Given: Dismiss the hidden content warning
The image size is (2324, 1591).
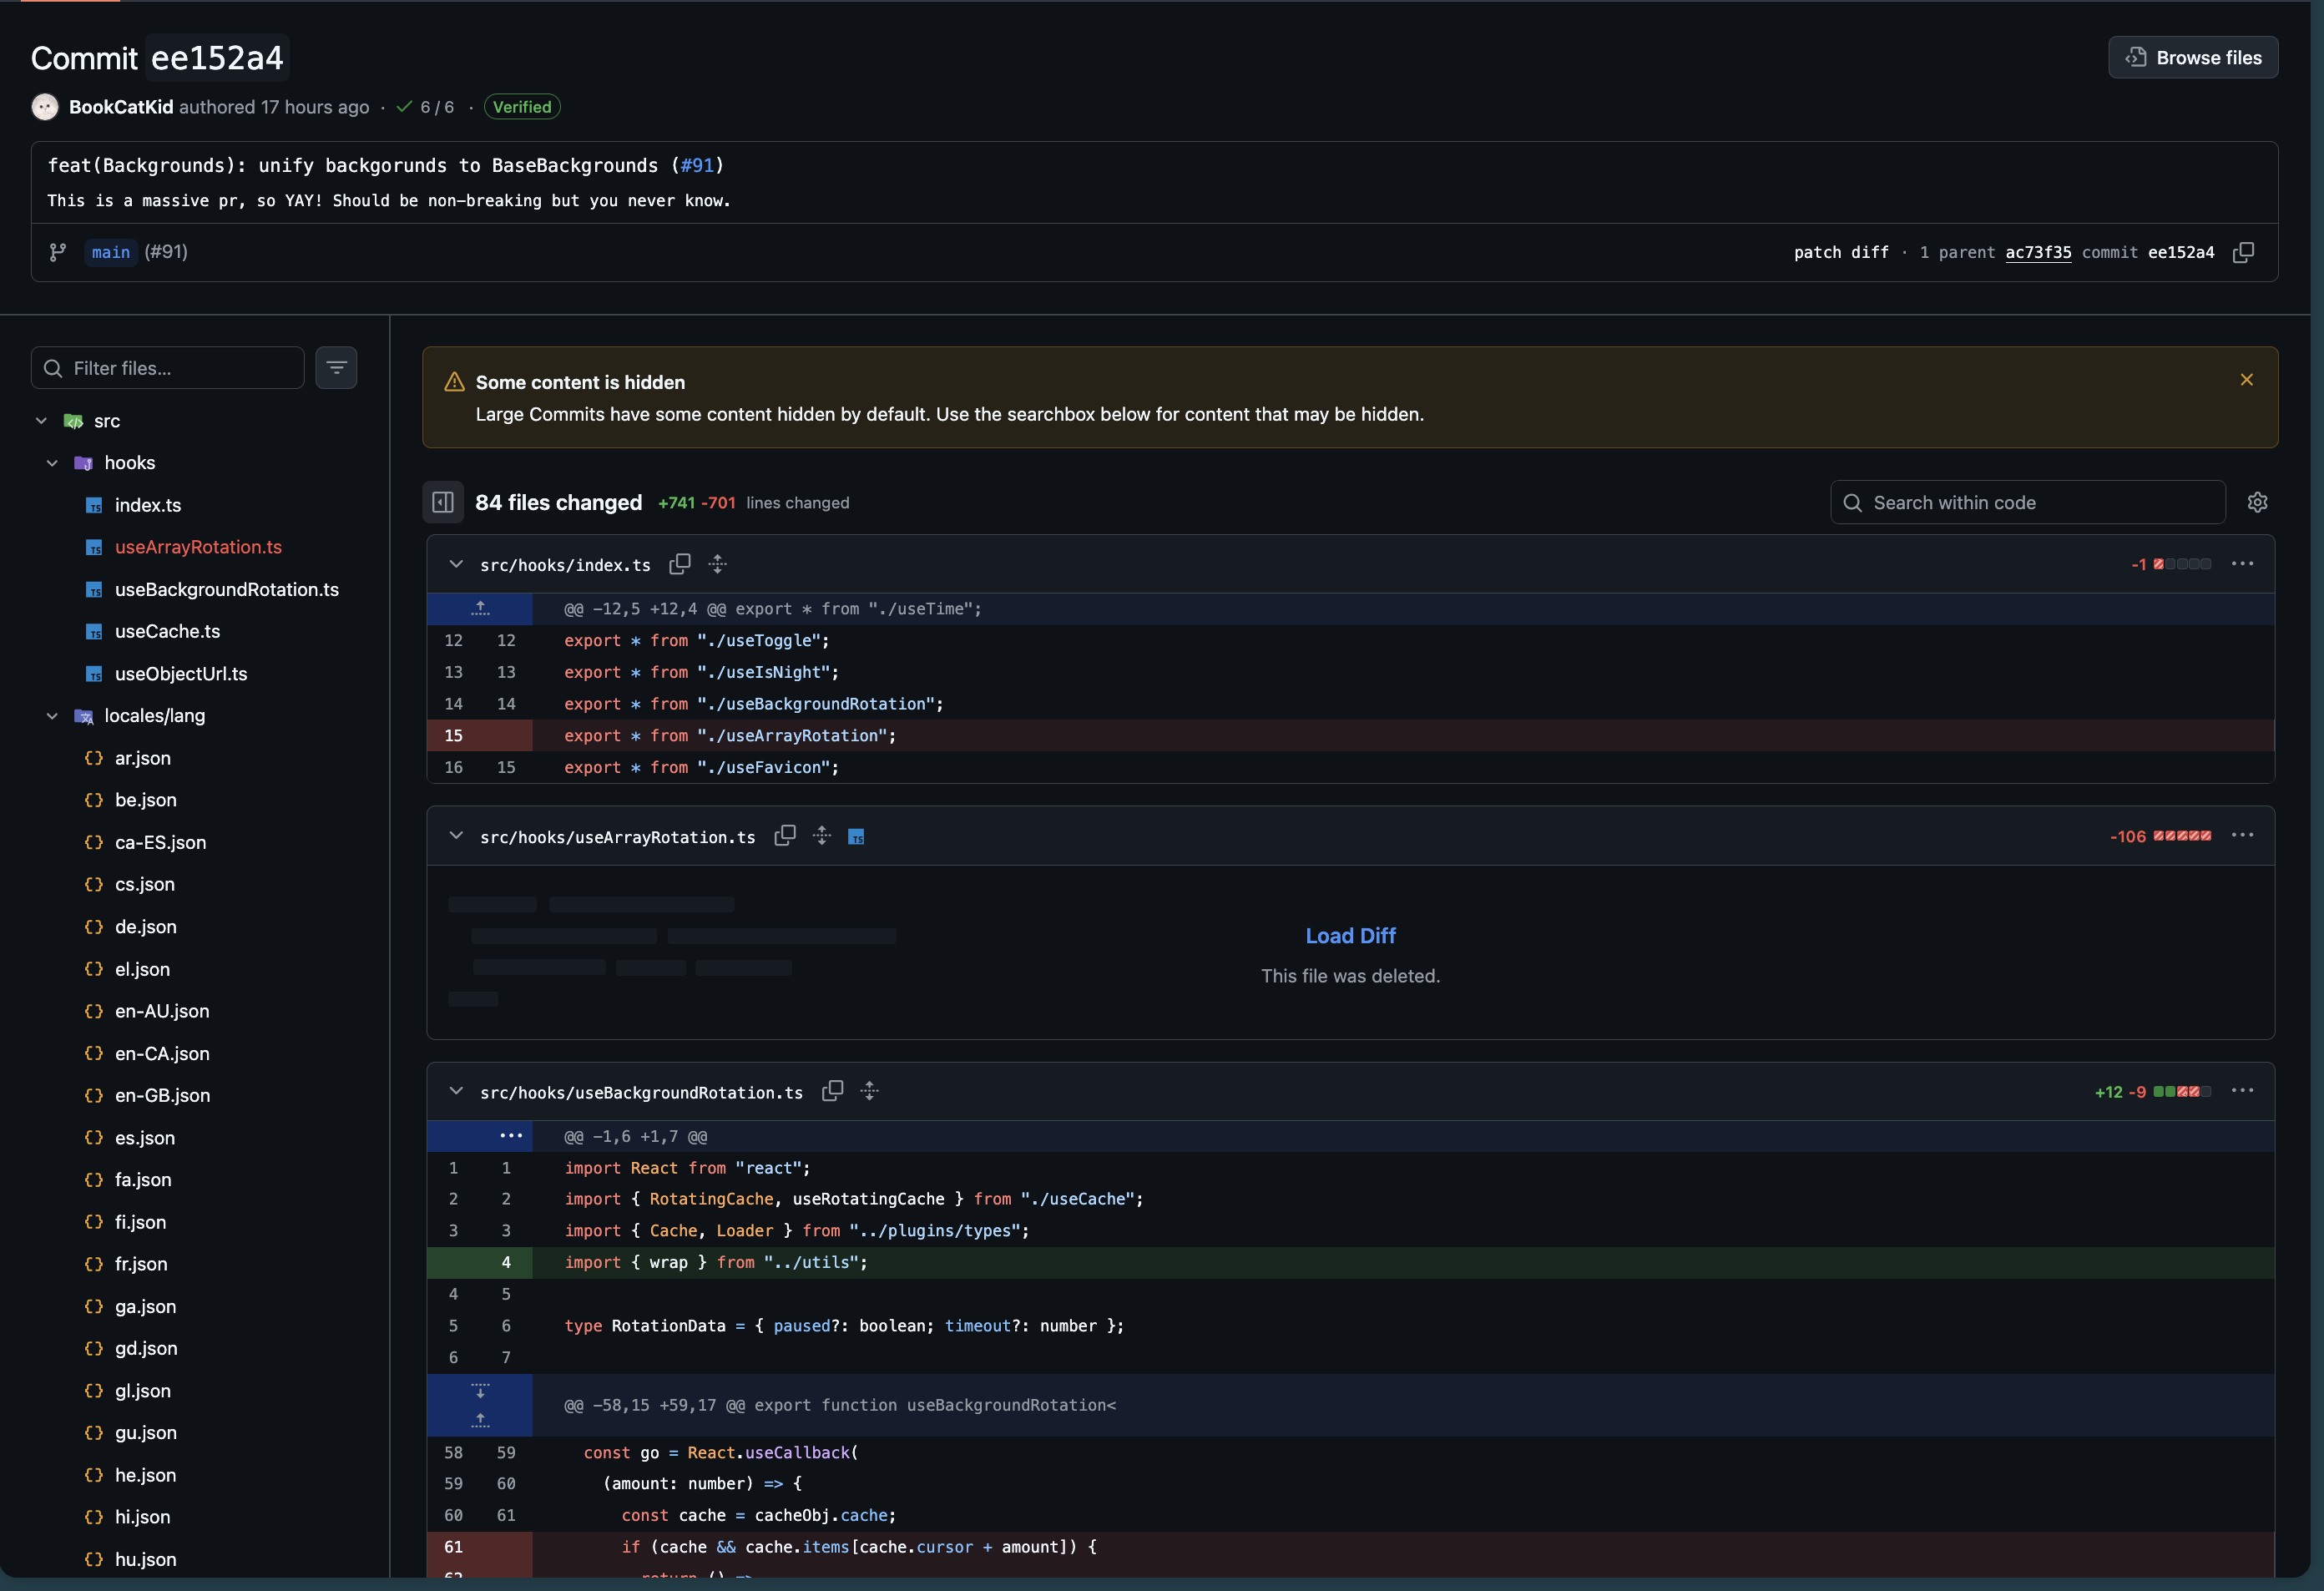Looking at the screenshot, I should point(2246,380).
